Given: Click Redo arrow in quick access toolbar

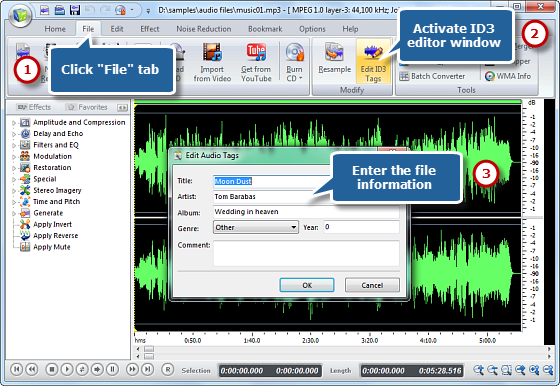Looking at the screenshot, I should (x=105, y=10).
